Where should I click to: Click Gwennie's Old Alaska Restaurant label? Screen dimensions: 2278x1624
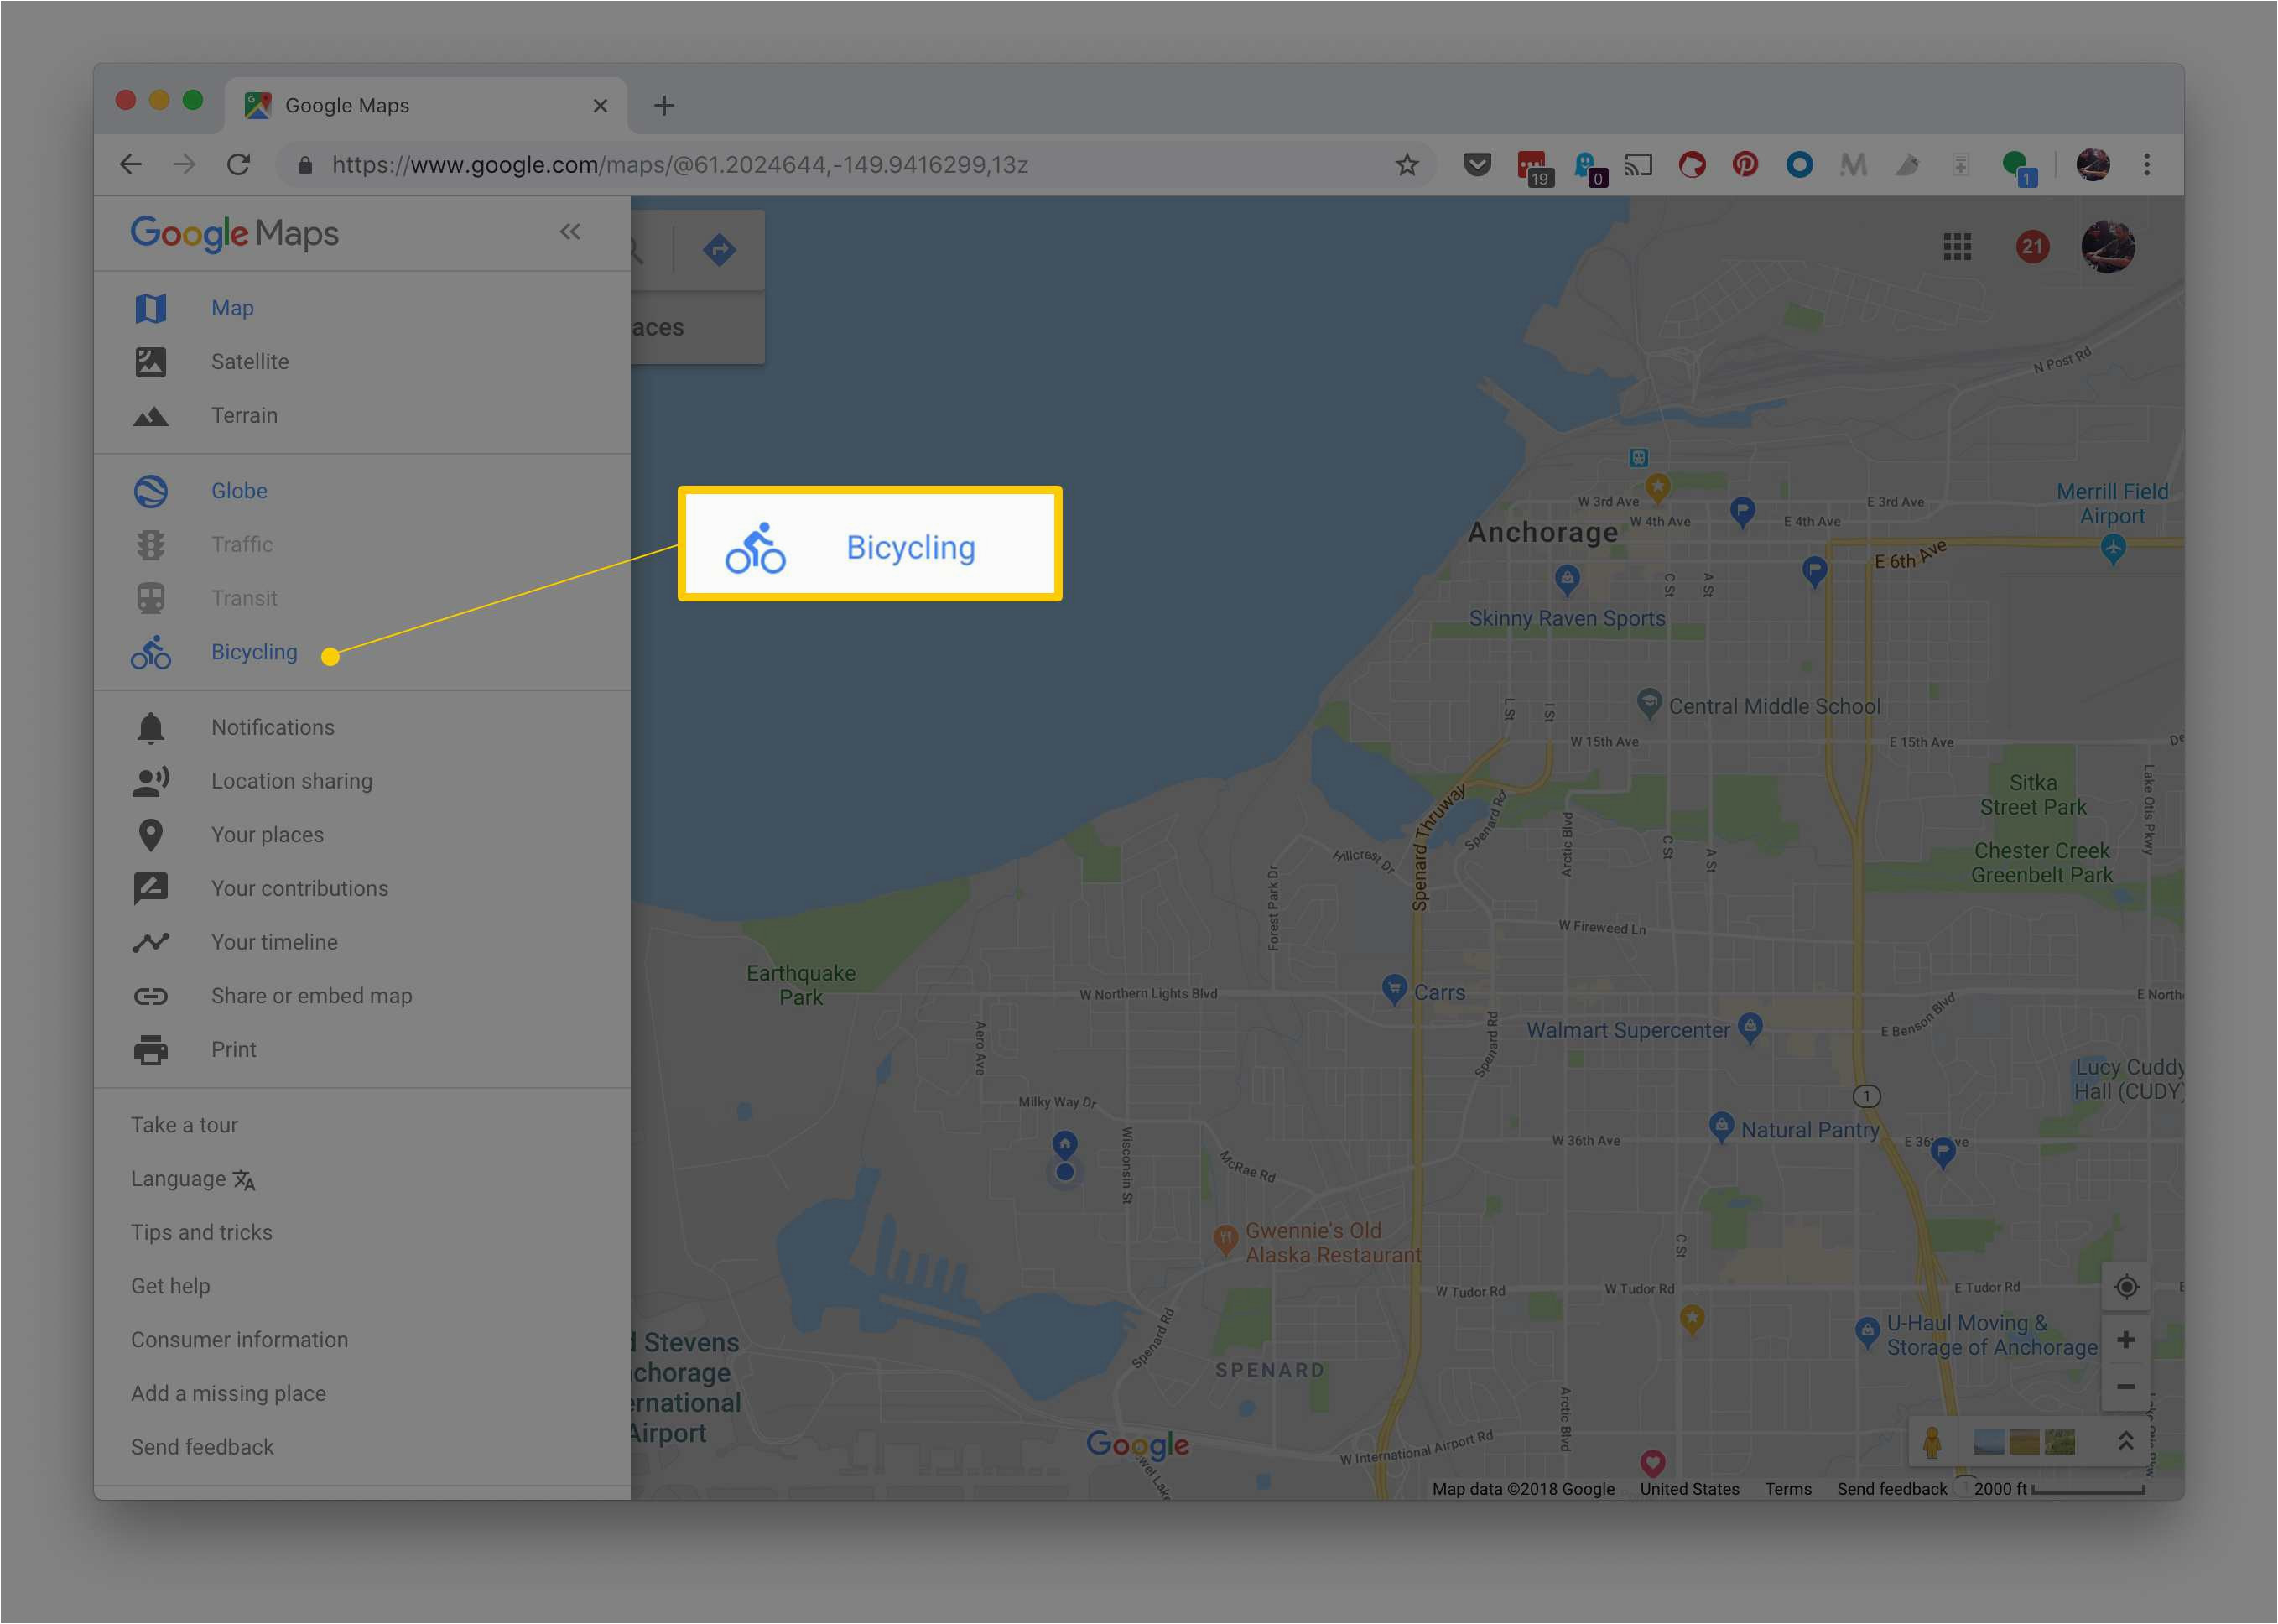tap(1333, 1244)
